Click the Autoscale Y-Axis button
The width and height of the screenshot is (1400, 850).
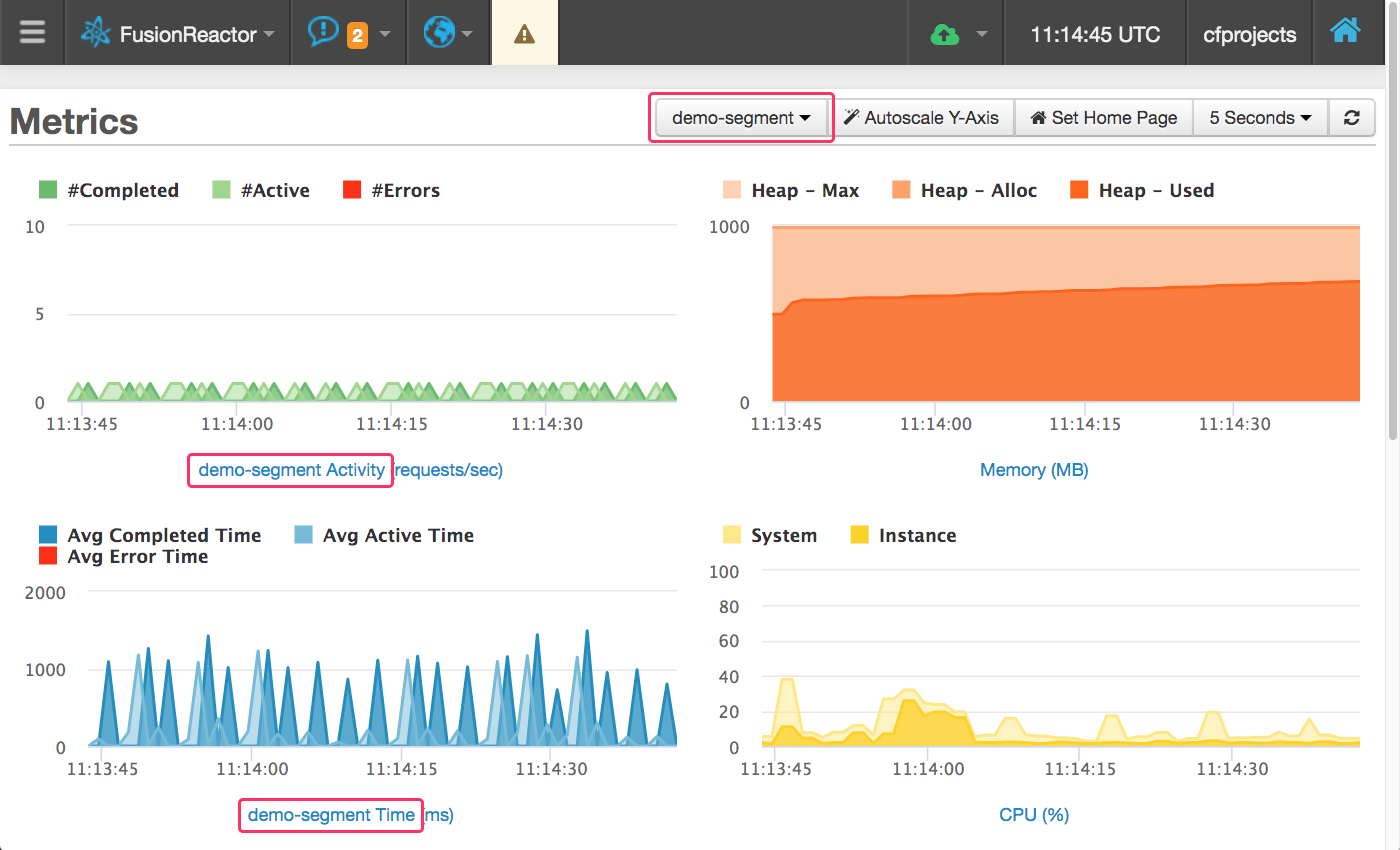(x=921, y=118)
